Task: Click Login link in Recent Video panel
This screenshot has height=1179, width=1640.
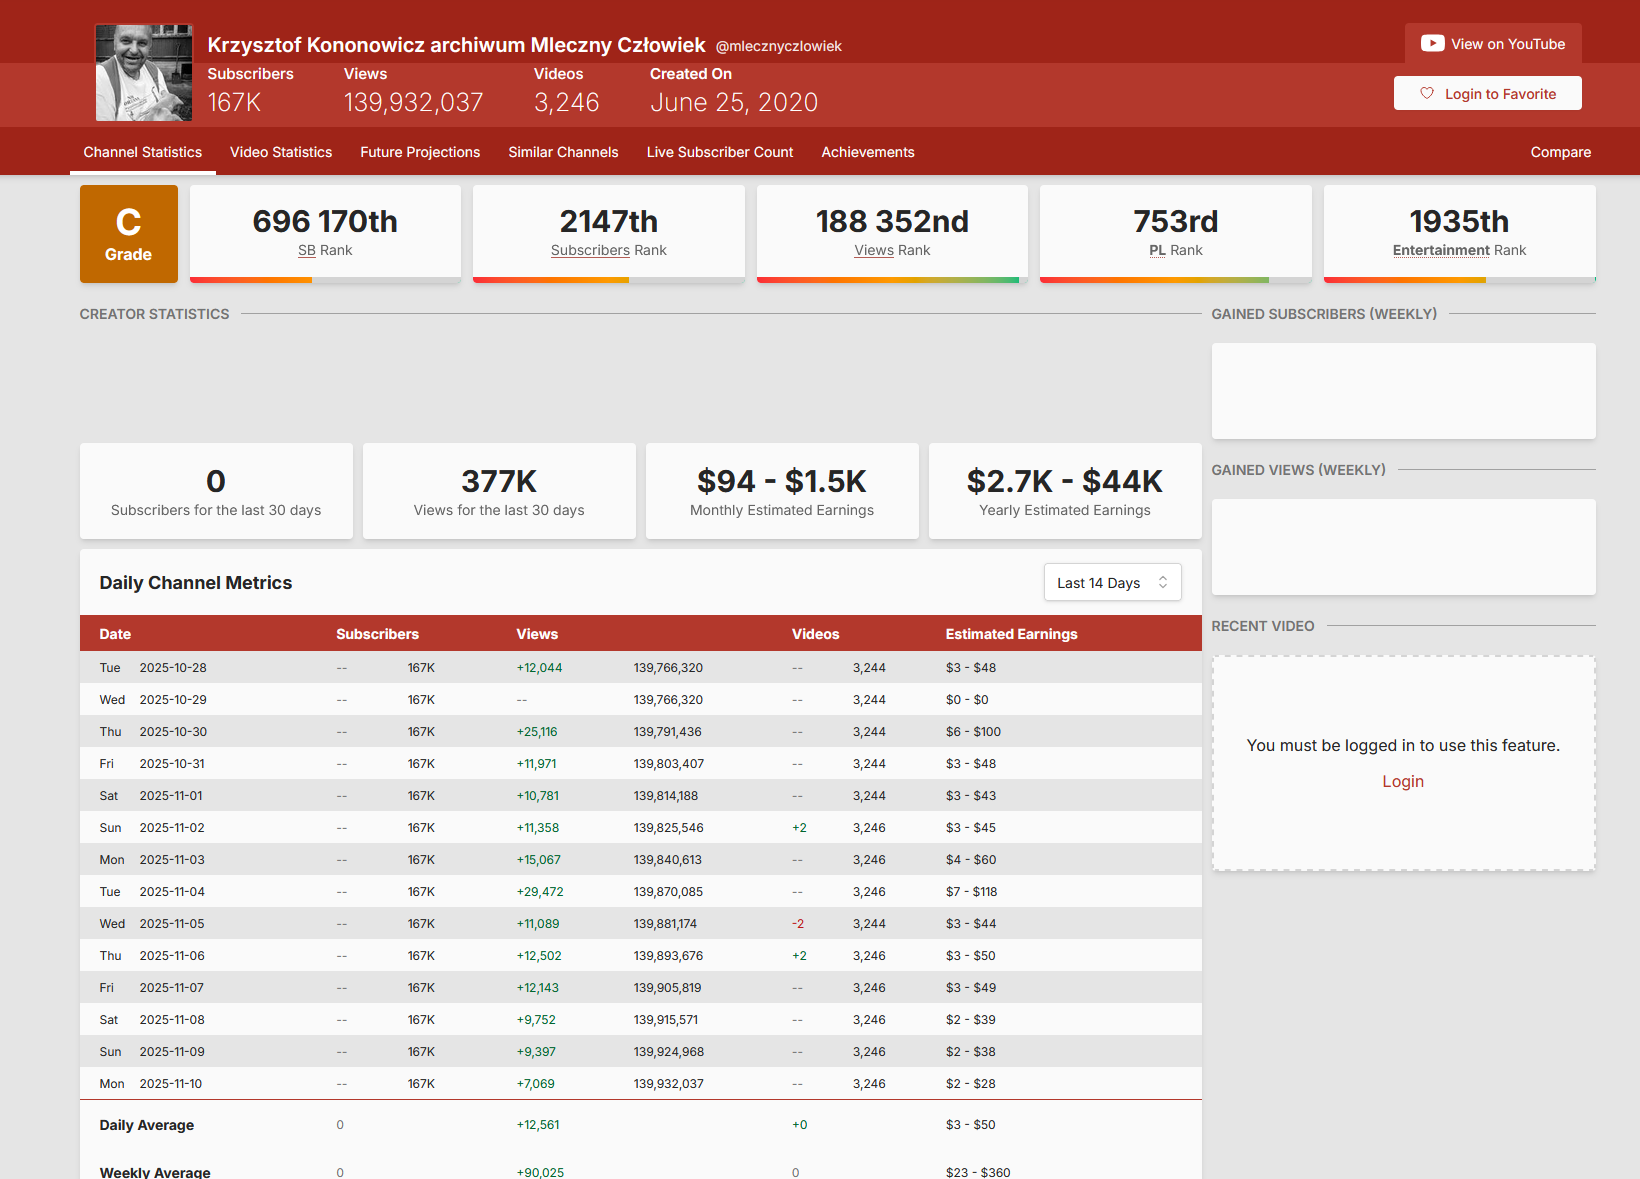Action: [x=1402, y=782]
